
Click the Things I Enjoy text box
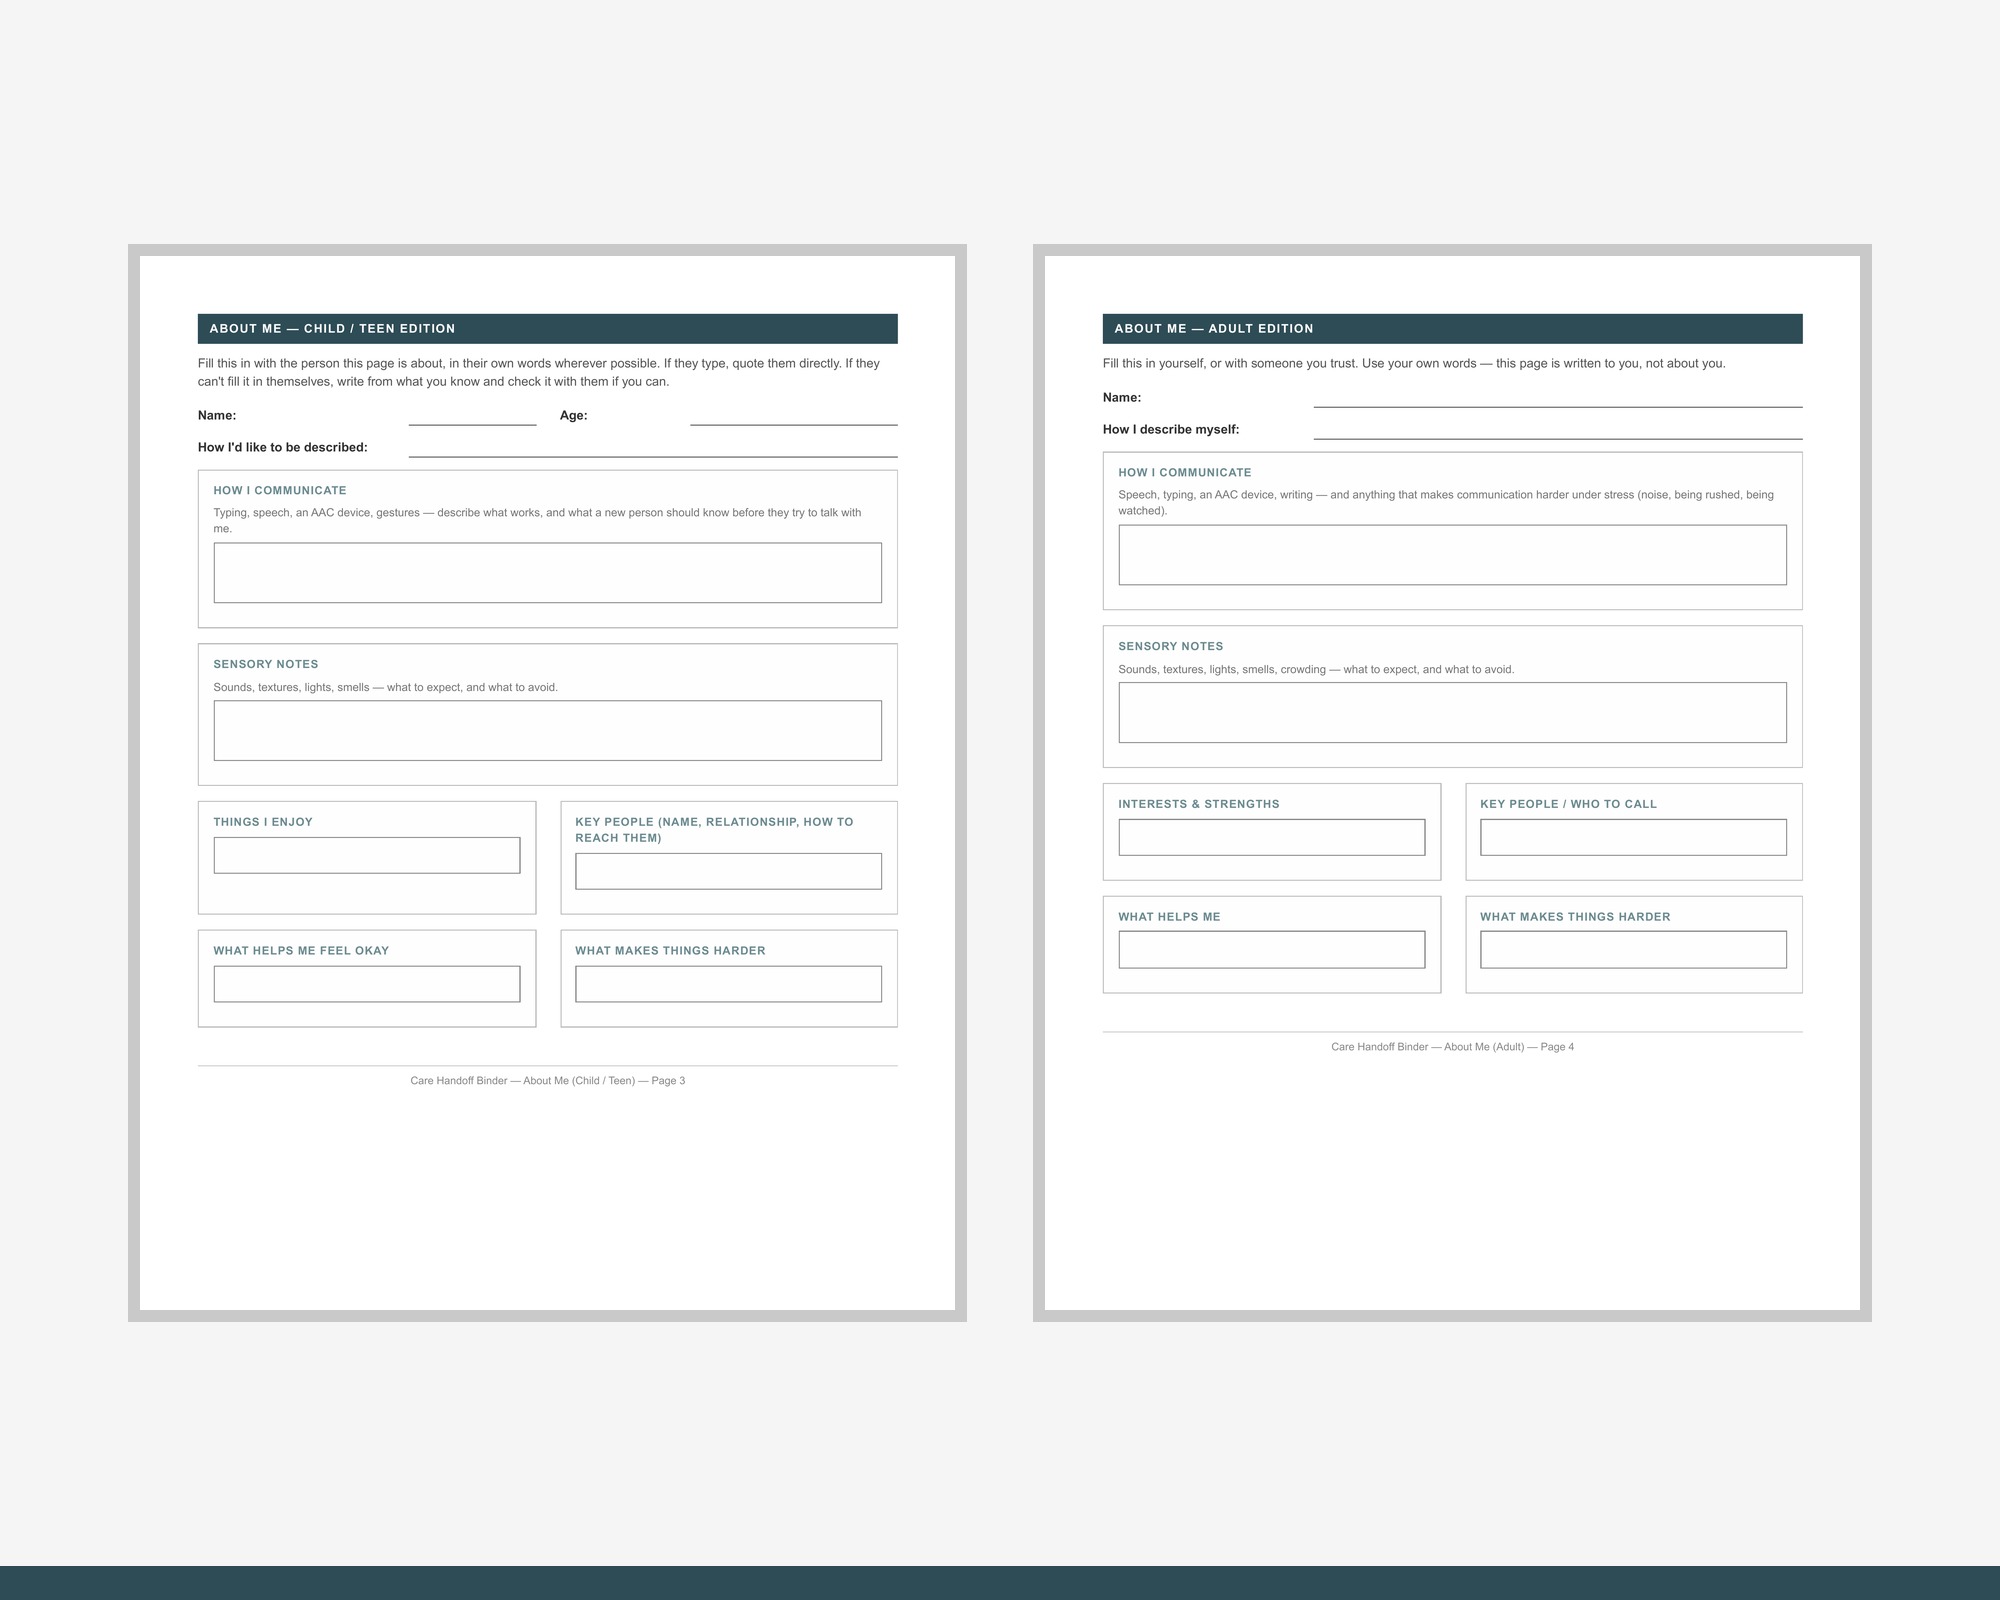click(367, 856)
